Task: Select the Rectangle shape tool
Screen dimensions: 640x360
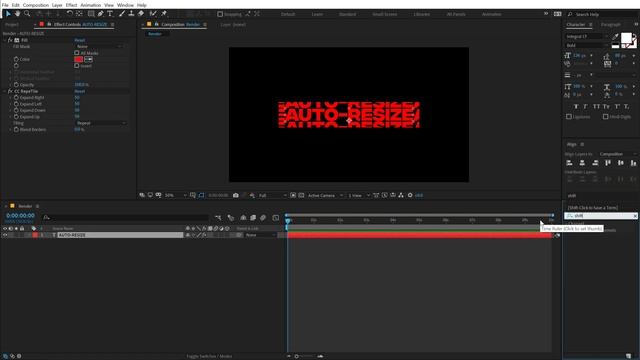Action: [91, 14]
